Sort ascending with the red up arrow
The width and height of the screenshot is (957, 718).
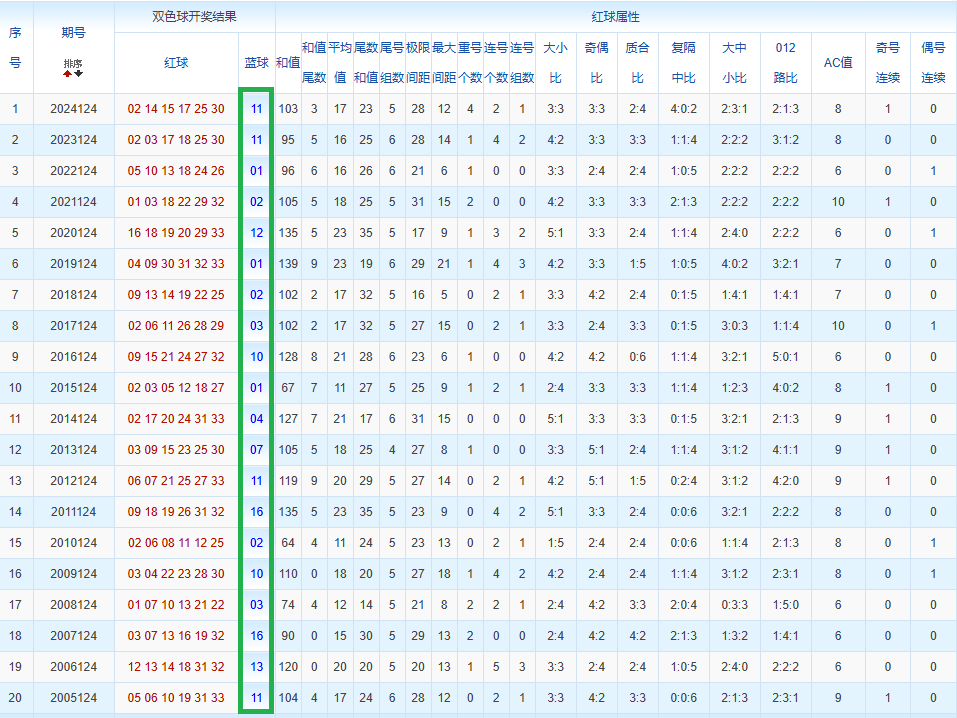(x=67, y=74)
